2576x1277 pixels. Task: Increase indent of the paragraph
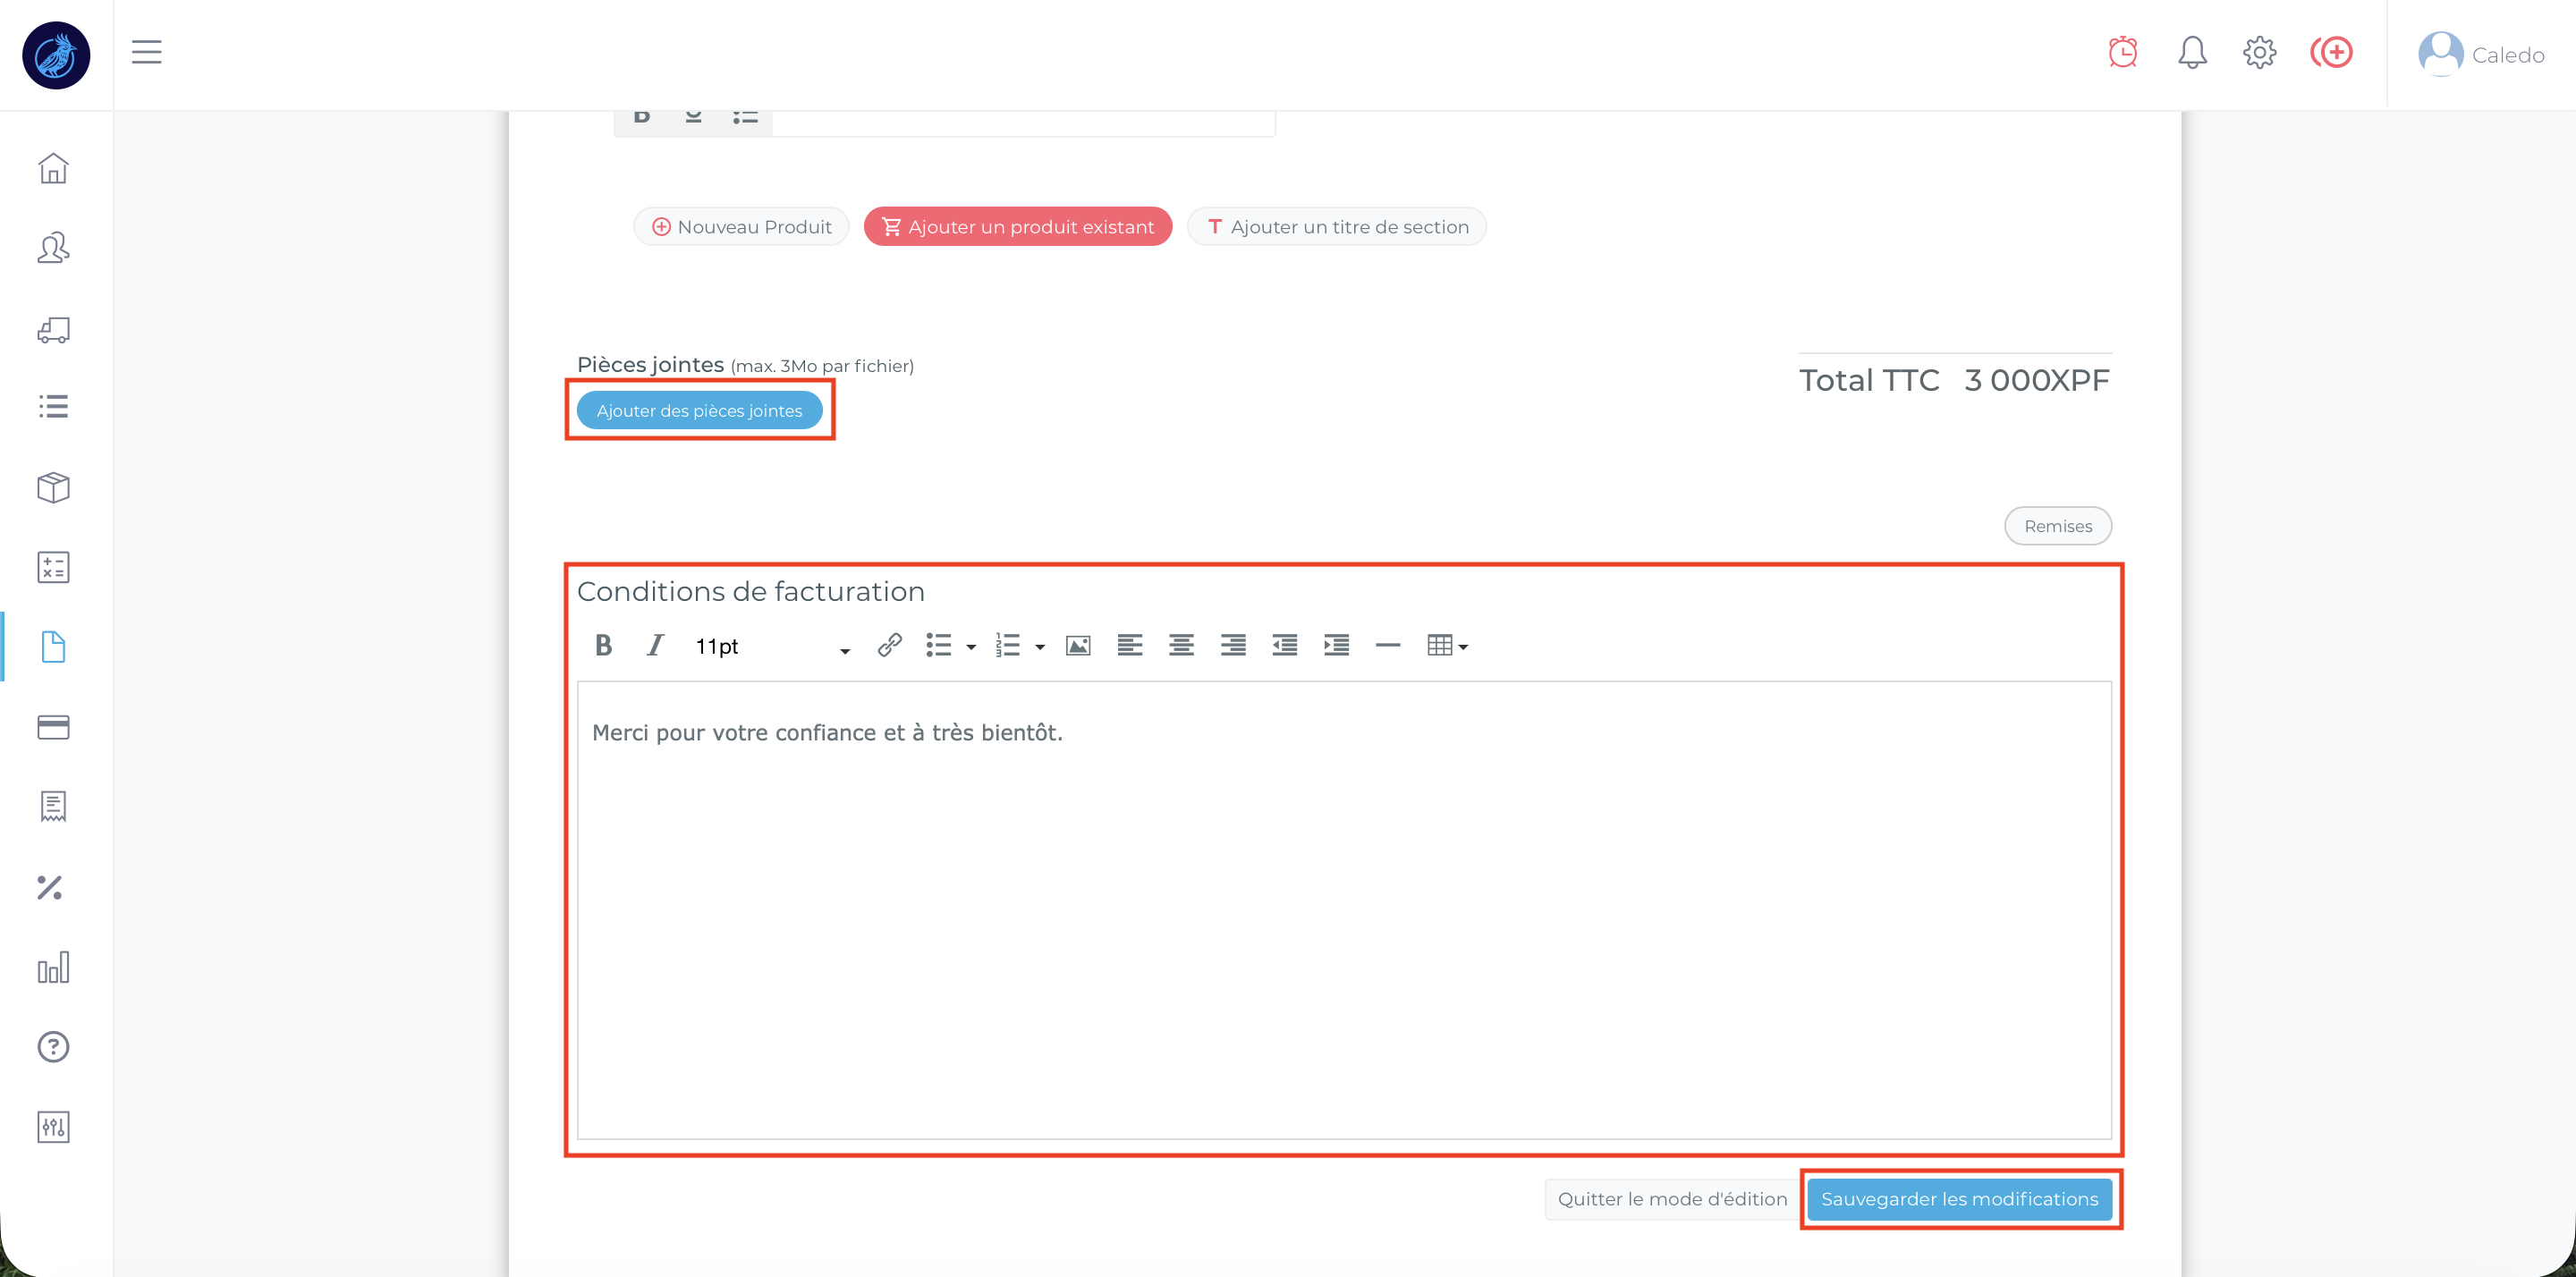point(1336,646)
